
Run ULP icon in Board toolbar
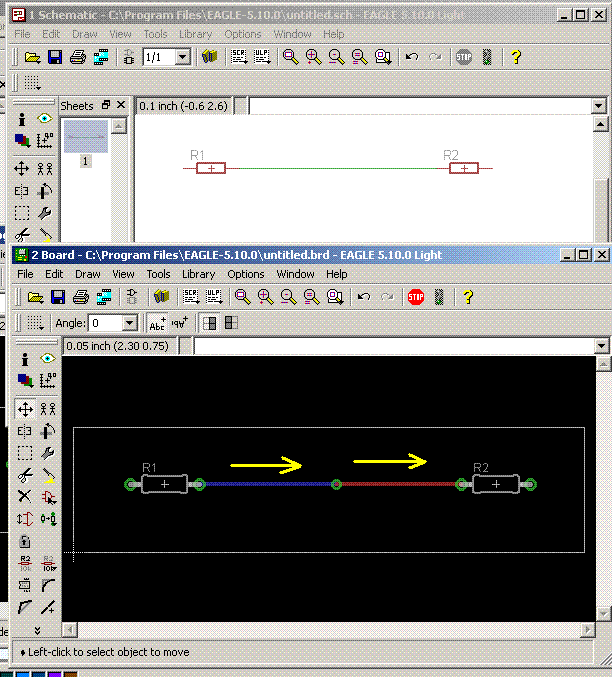pyautogui.click(x=213, y=297)
